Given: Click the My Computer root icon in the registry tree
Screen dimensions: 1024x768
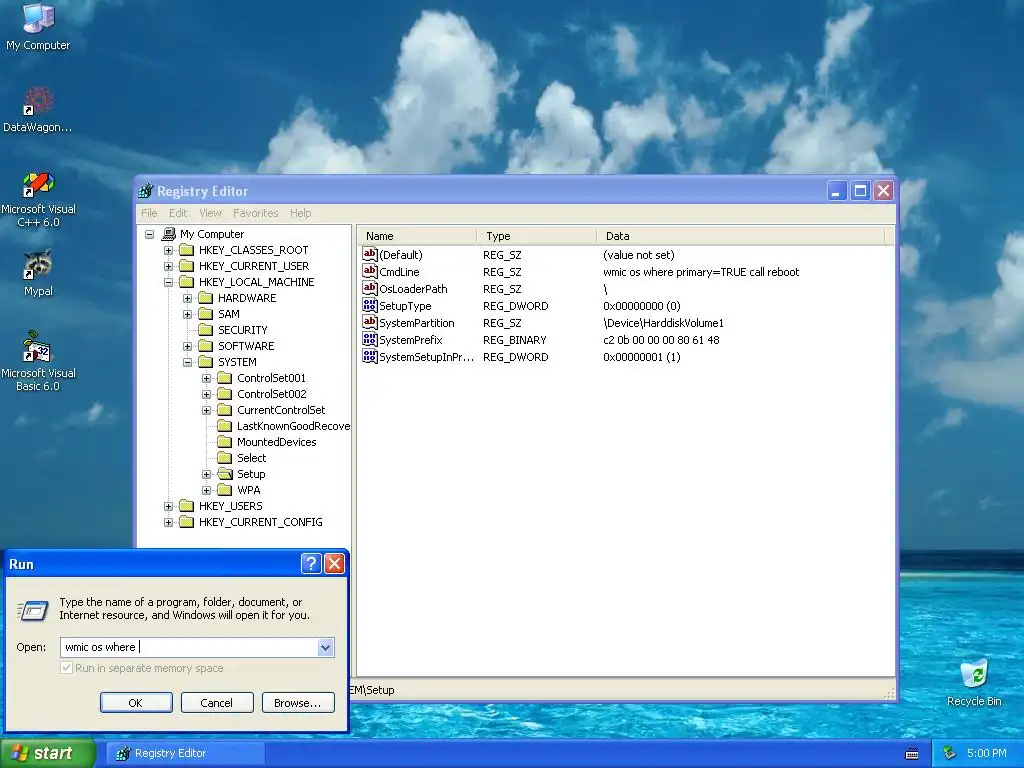Looking at the screenshot, I should [169, 234].
